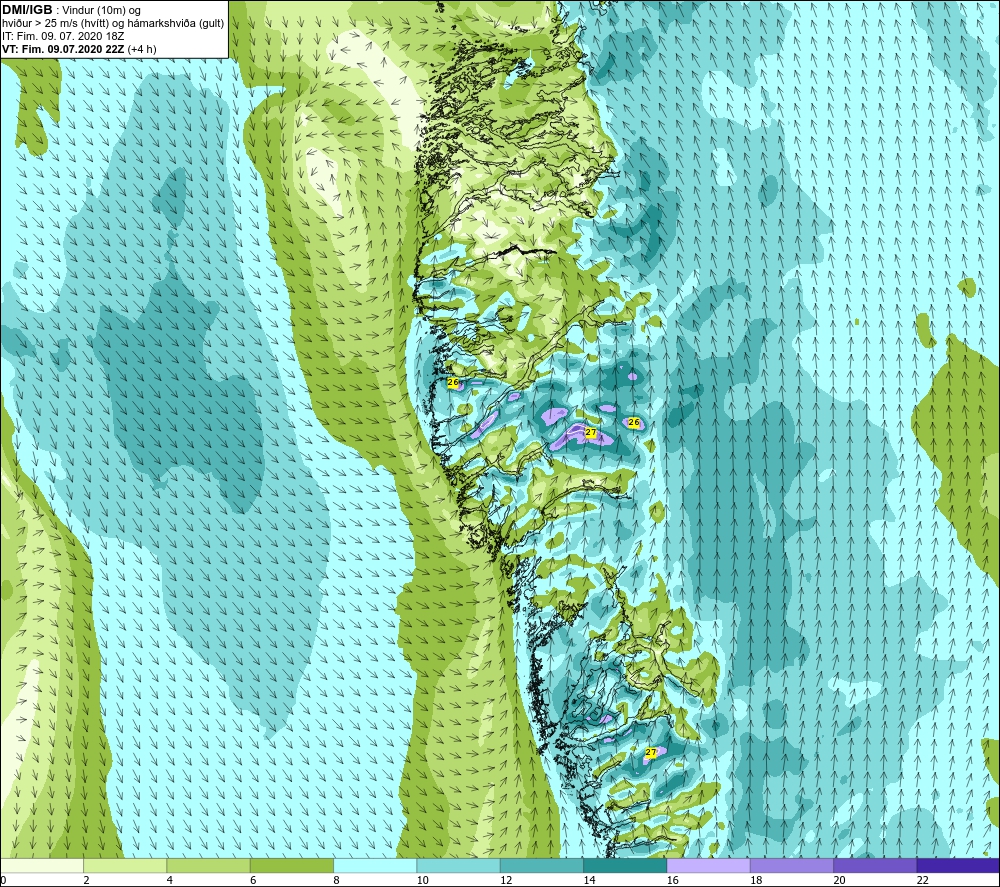
Task: Click the "0" value on the wind scale
Action: 3,880
